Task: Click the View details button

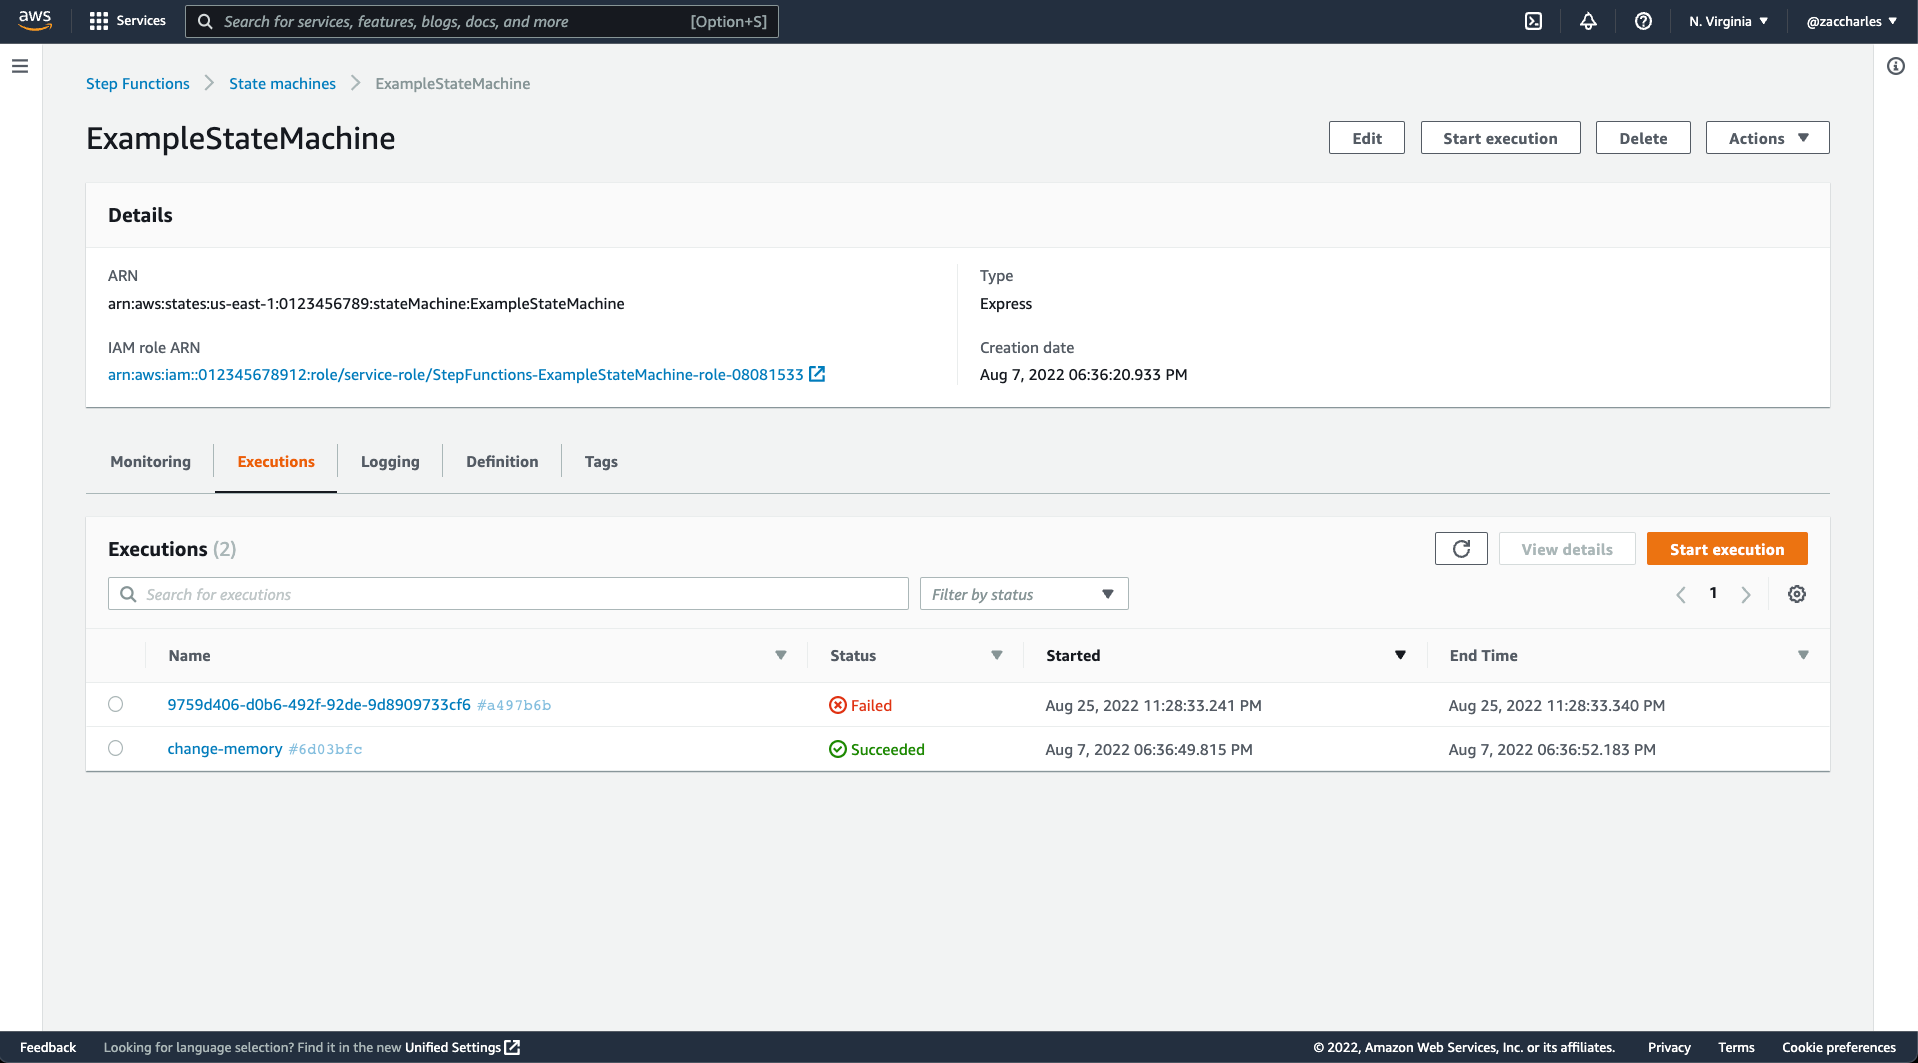Action: pos(1567,549)
